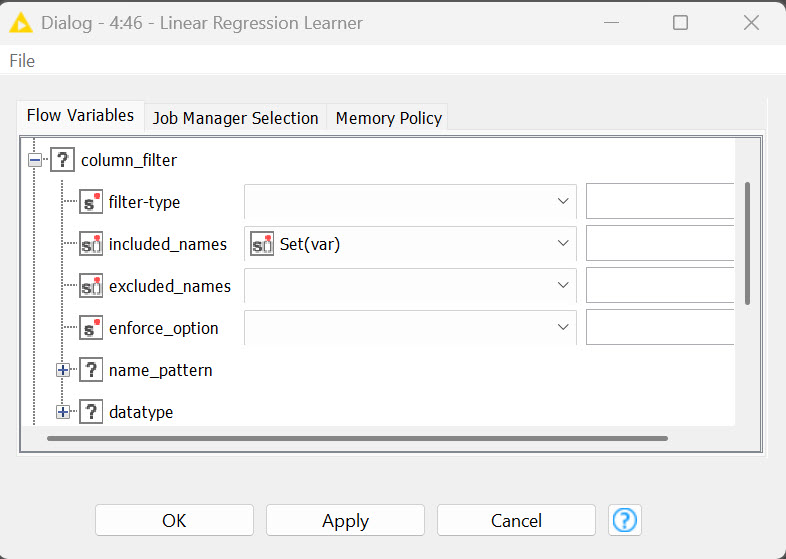Expand the datatype tree node
The image size is (786, 559).
pyautogui.click(x=63, y=412)
